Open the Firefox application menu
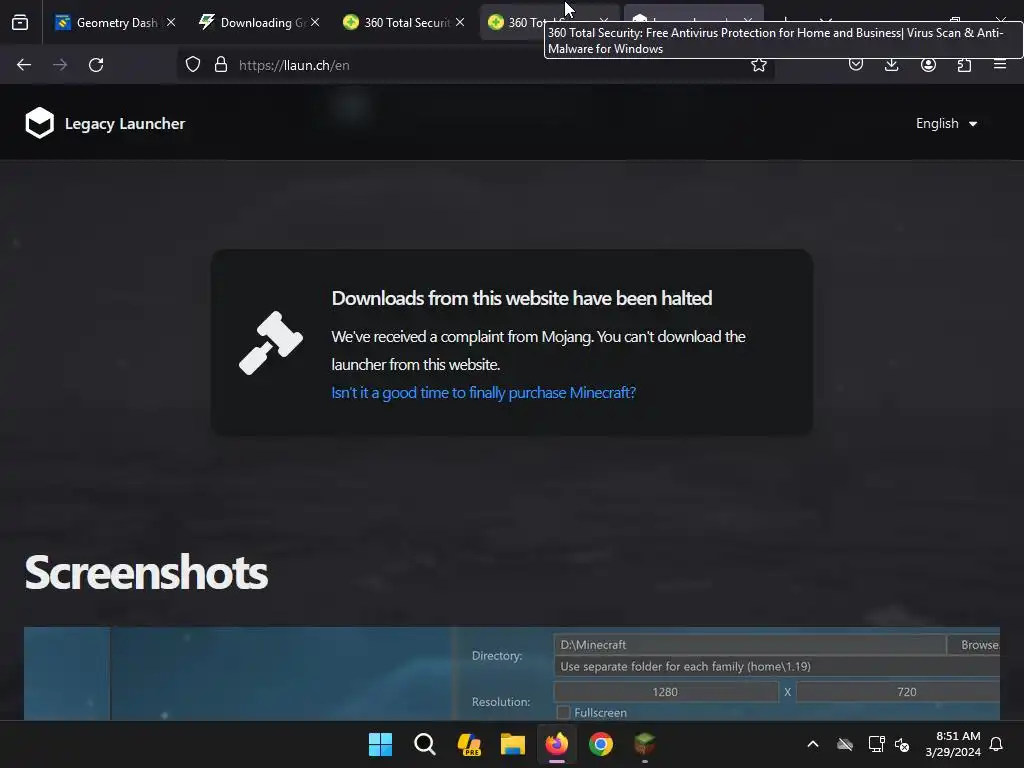This screenshot has height=768, width=1024. pyautogui.click(x=1000, y=65)
